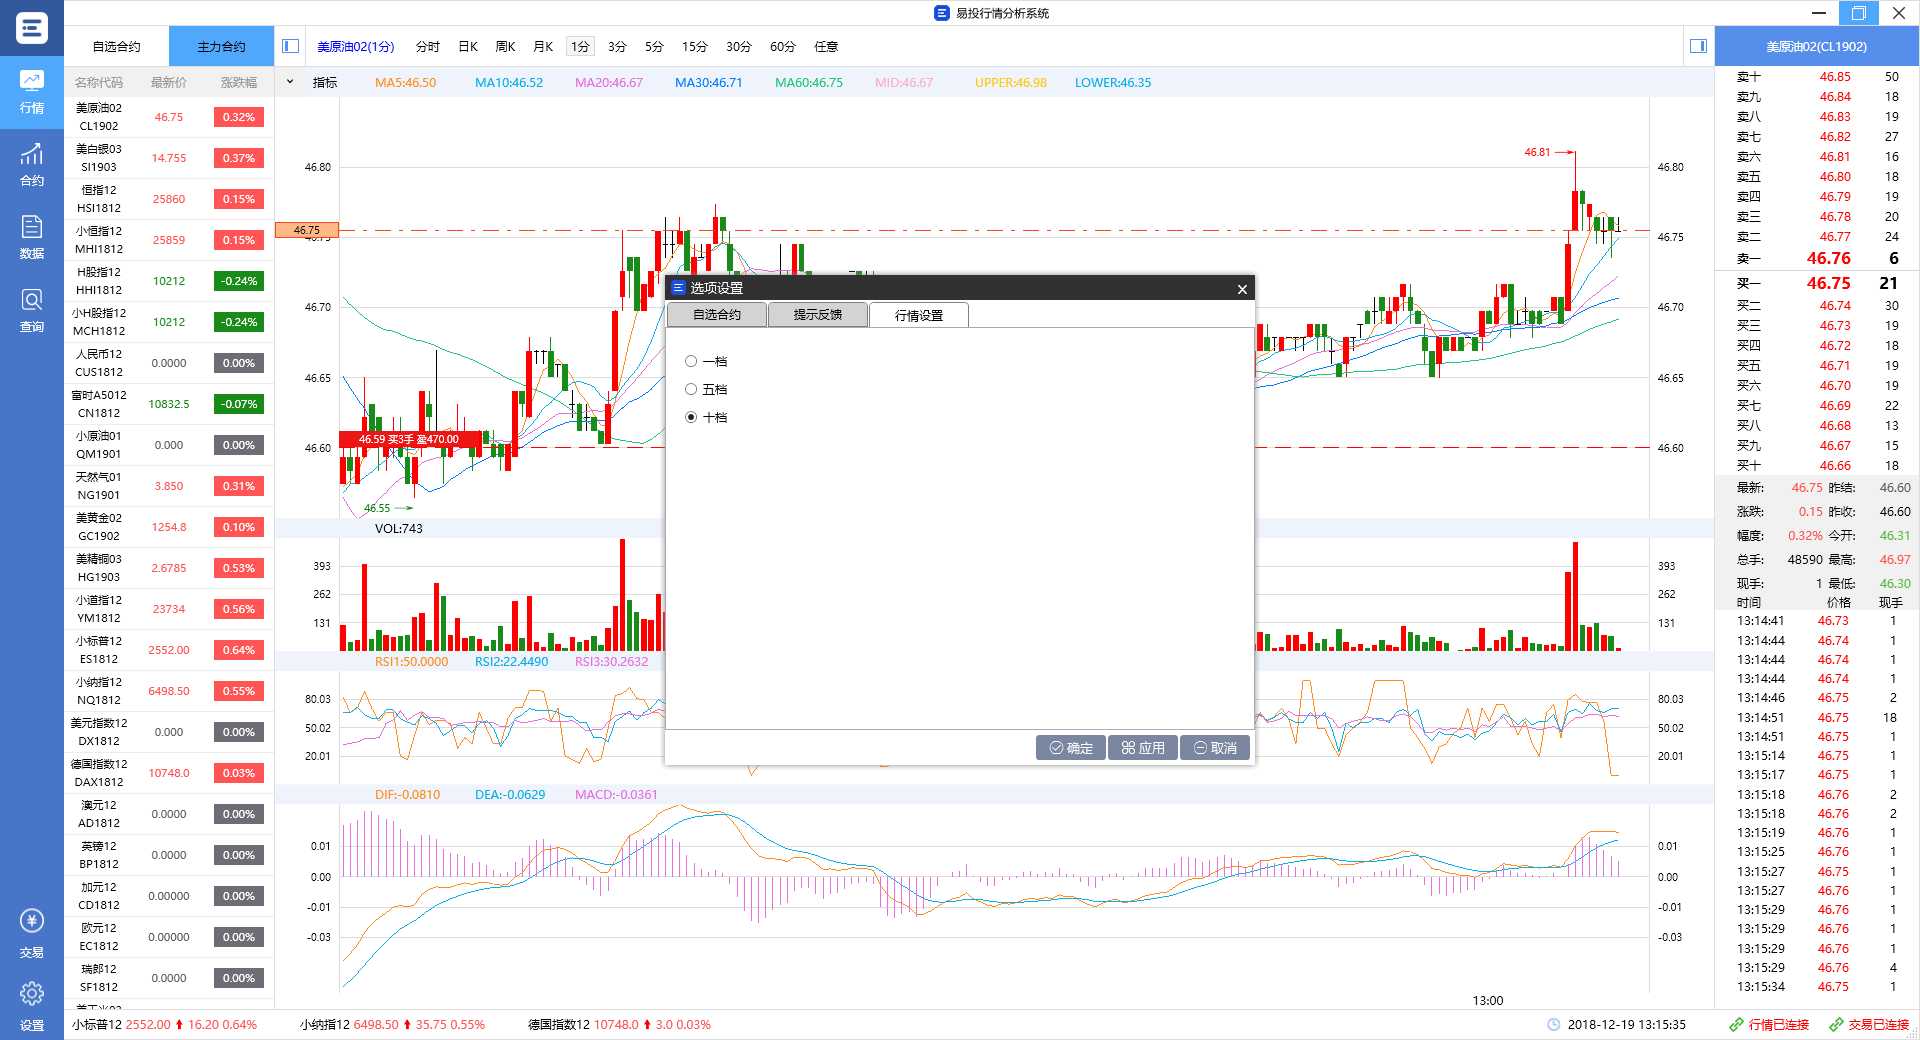Open the 主力合约 main contracts tab
The width and height of the screenshot is (1920, 1040).
pyautogui.click(x=221, y=46)
